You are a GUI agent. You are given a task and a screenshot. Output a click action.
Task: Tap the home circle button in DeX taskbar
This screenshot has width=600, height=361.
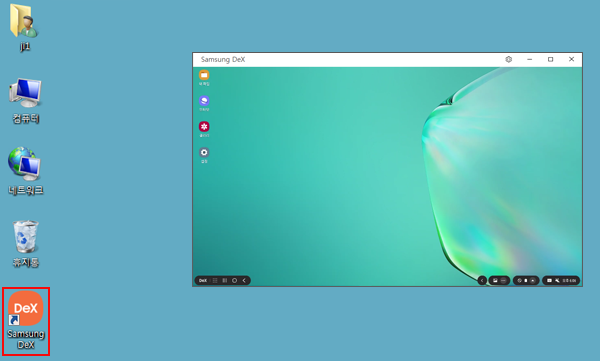coord(235,281)
